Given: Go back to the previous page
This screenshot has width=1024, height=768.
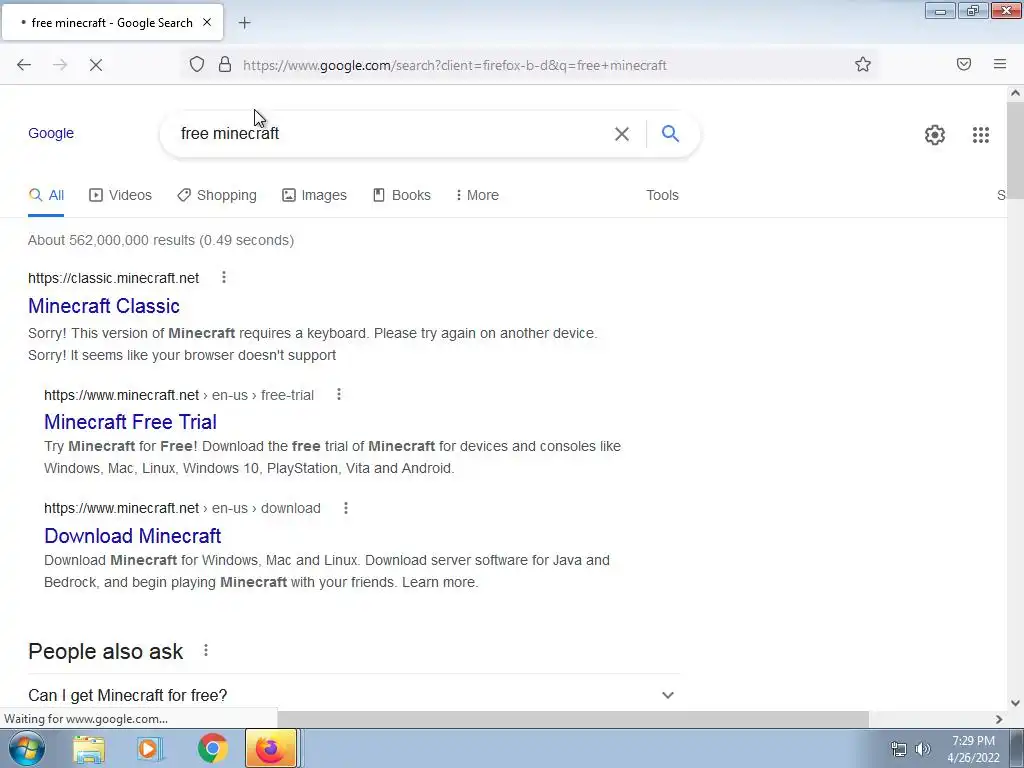Looking at the screenshot, I should tap(24, 65).
